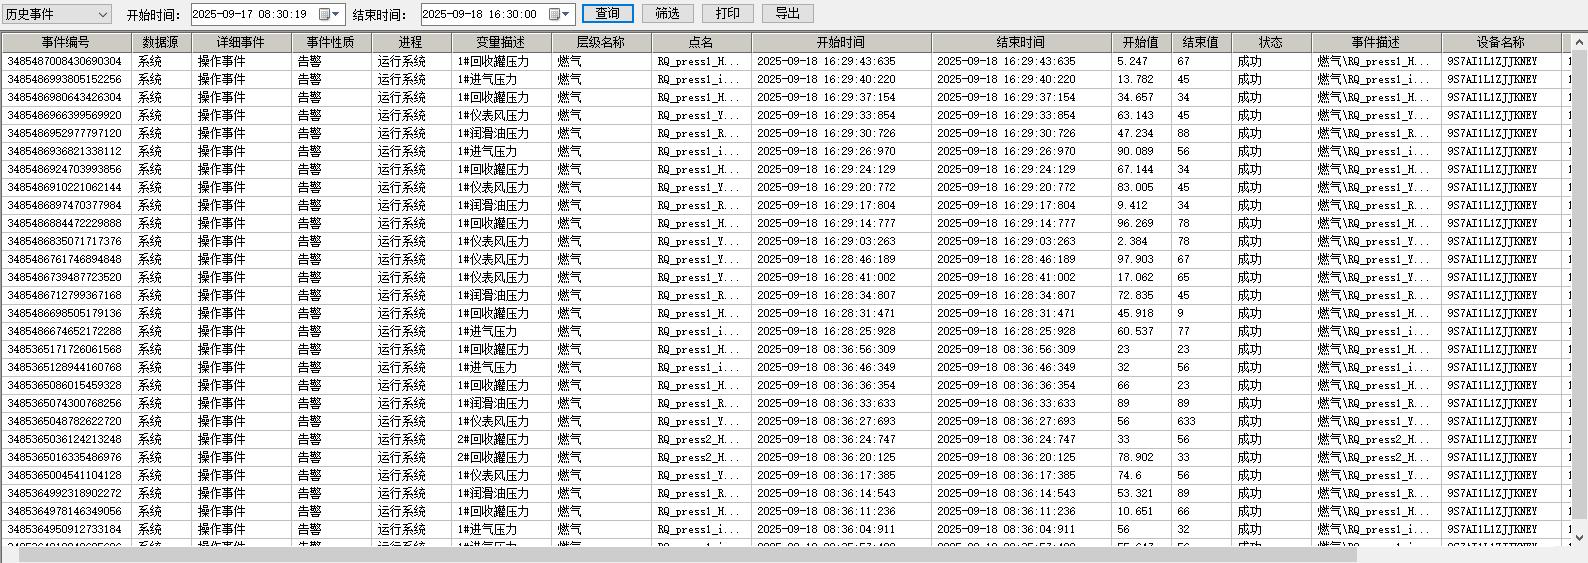
Task: Click the 查询 button
Action: [607, 13]
